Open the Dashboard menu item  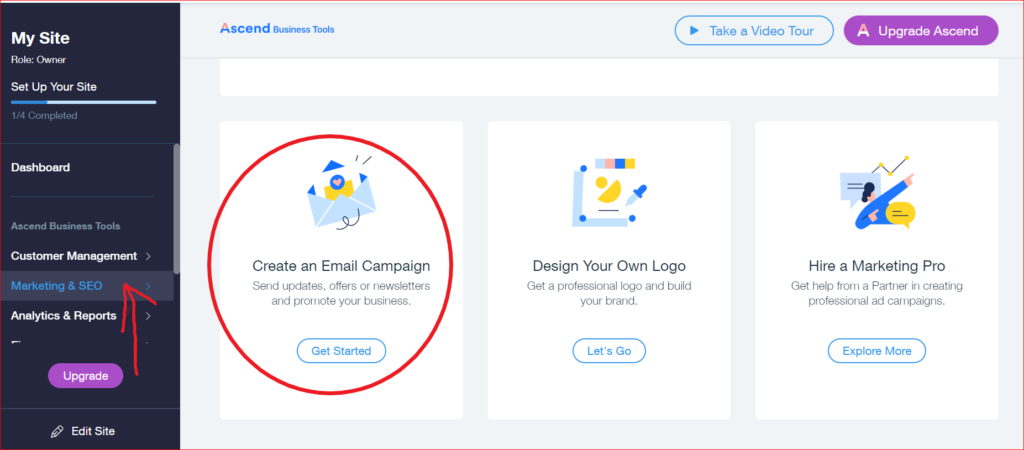41,167
